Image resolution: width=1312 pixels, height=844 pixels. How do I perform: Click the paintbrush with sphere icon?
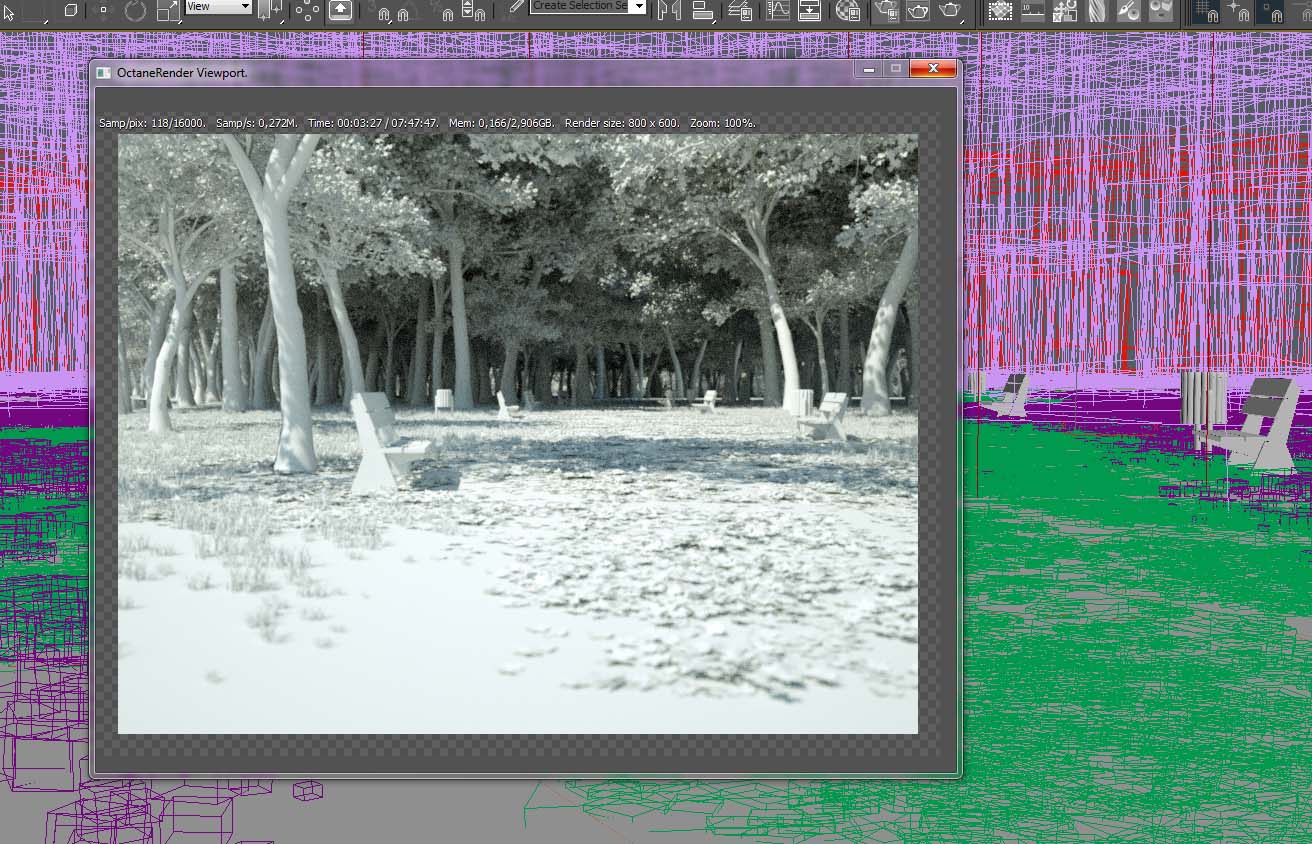(1128, 11)
